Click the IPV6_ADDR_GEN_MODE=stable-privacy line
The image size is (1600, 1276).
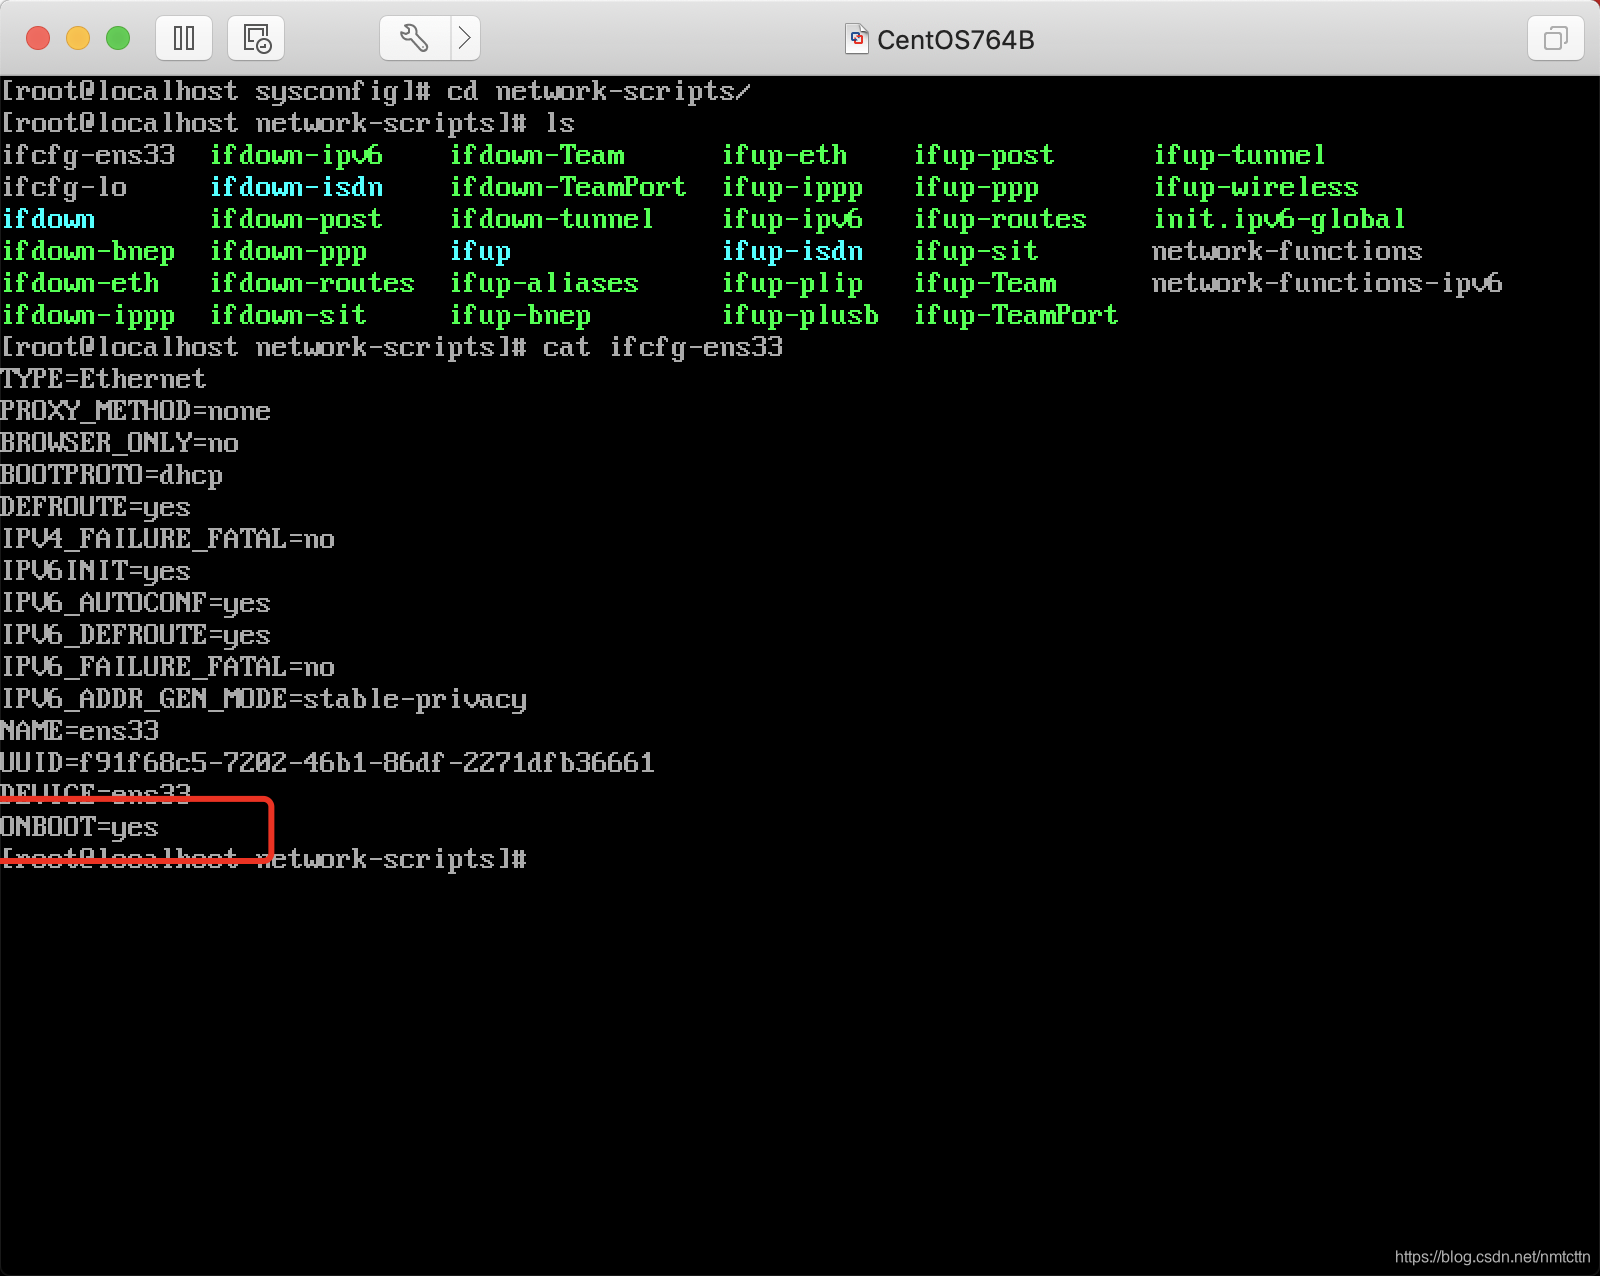click(263, 699)
